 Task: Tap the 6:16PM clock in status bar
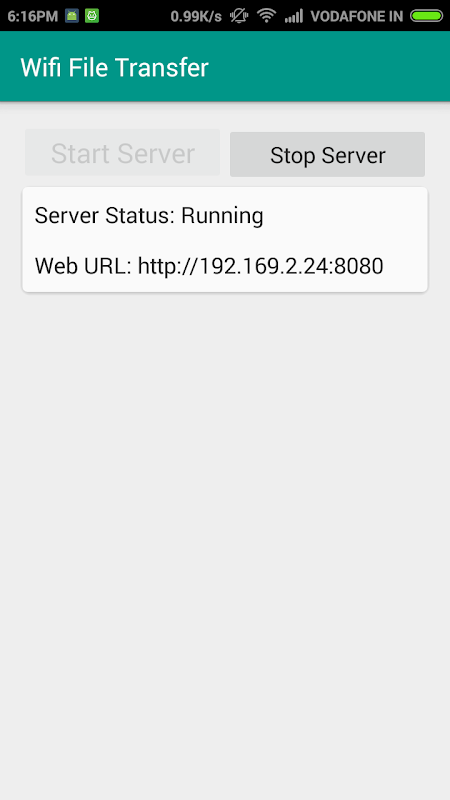click(33, 16)
